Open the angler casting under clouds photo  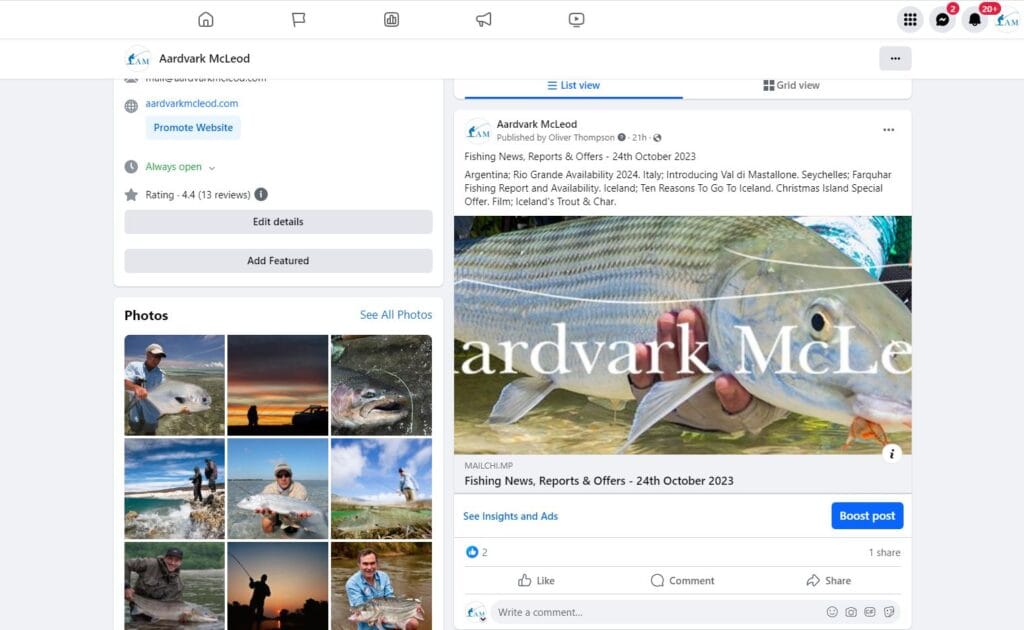(381, 488)
